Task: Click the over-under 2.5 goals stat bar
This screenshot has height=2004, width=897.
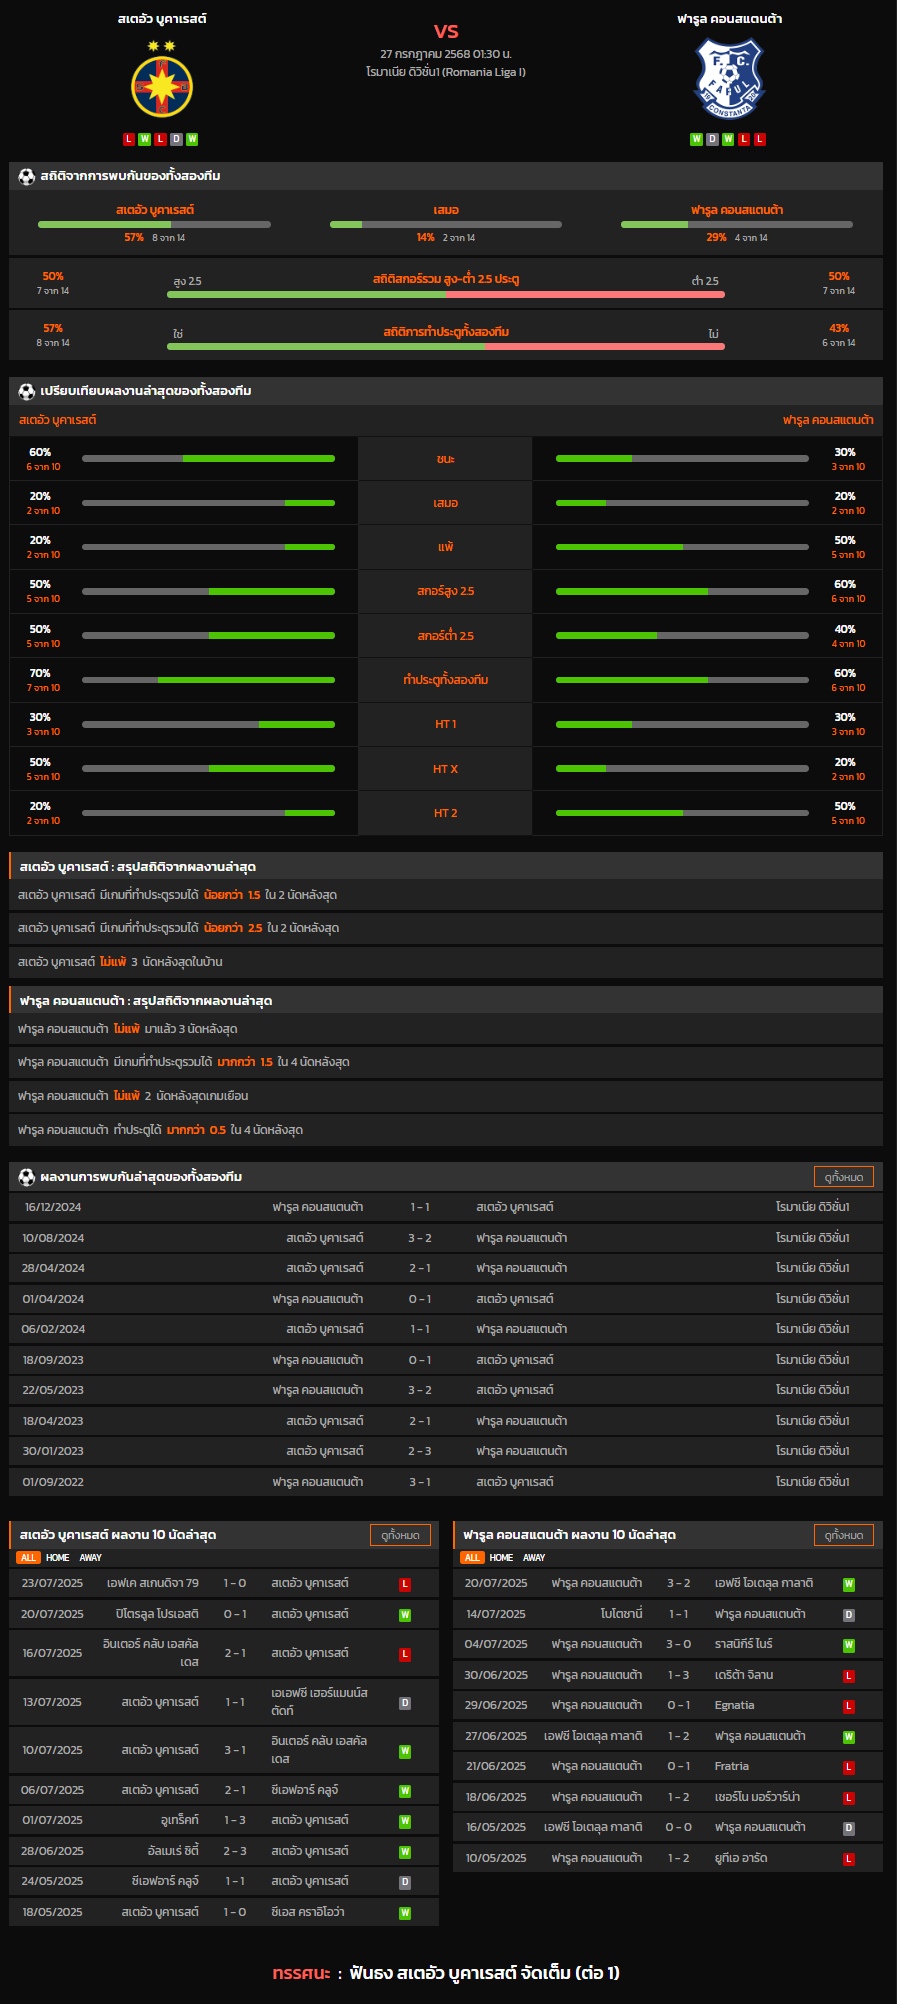Action: 446,295
